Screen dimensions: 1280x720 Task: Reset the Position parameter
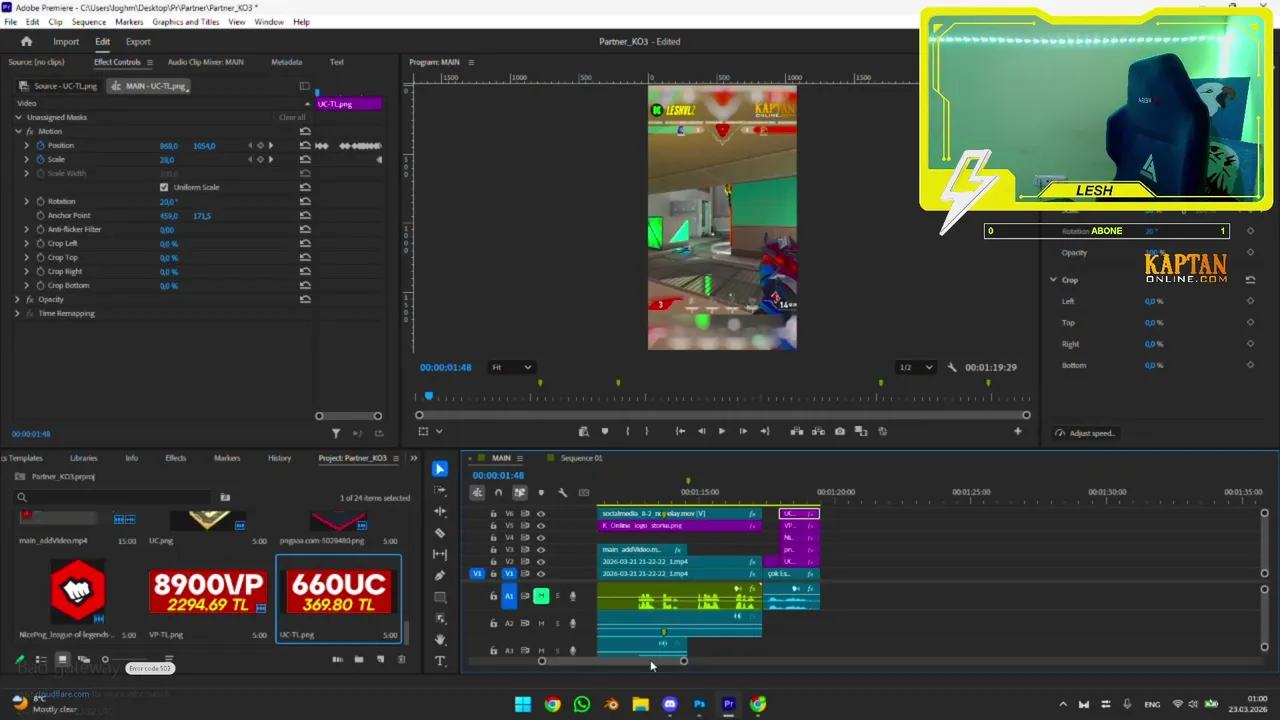305,145
